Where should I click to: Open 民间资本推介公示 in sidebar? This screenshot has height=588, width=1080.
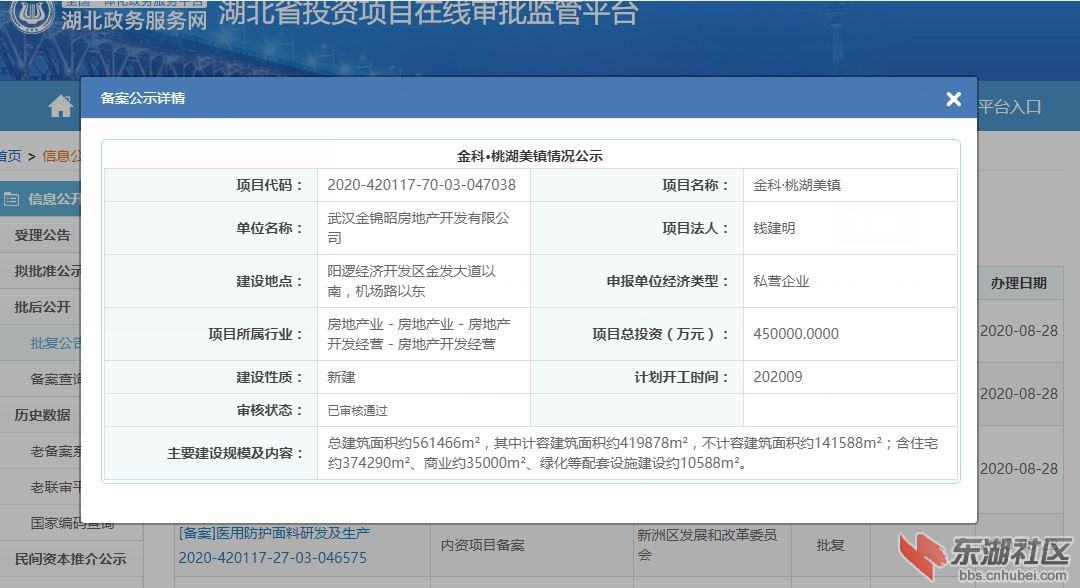click(70, 559)
